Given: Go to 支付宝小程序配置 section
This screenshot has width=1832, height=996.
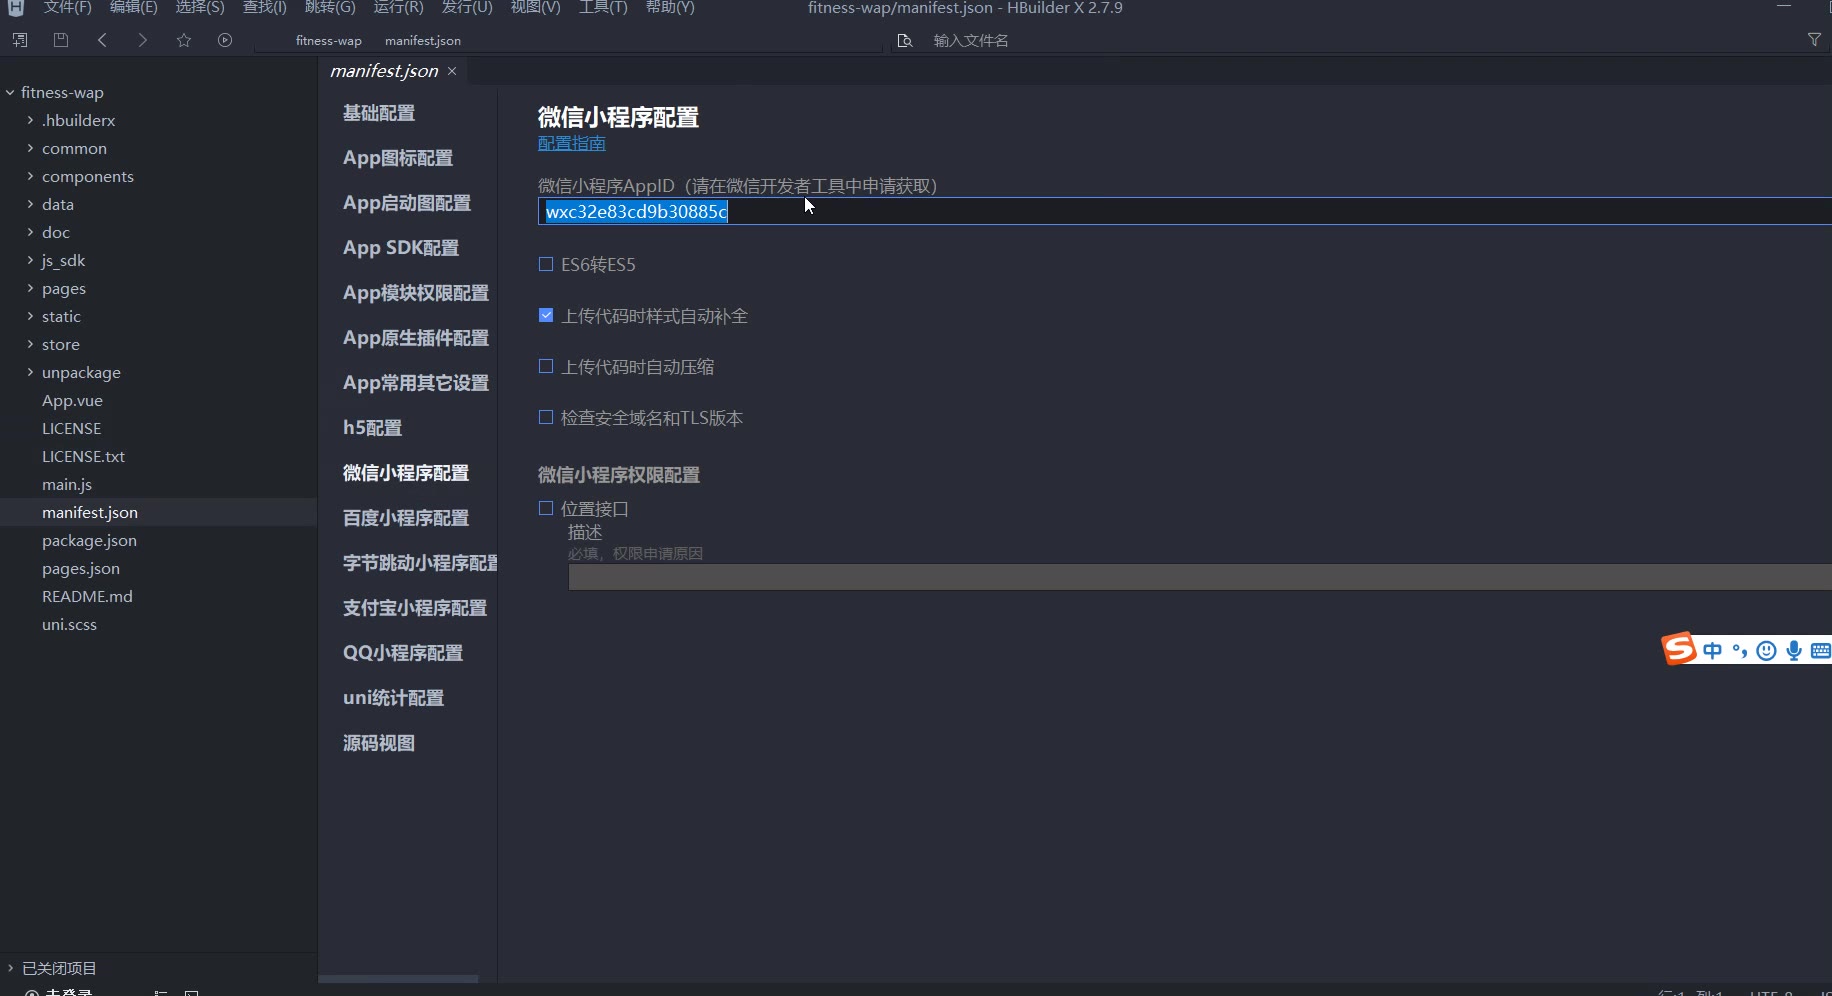Looking at the screenshot, I should 415,608.
